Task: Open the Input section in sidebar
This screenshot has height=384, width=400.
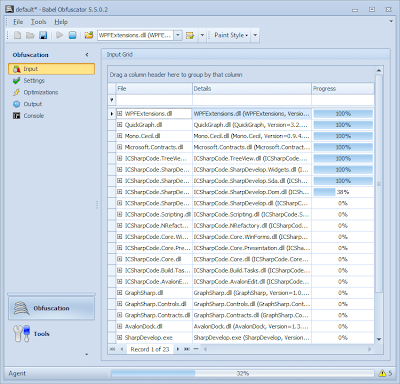Action: tap(51, 69)
